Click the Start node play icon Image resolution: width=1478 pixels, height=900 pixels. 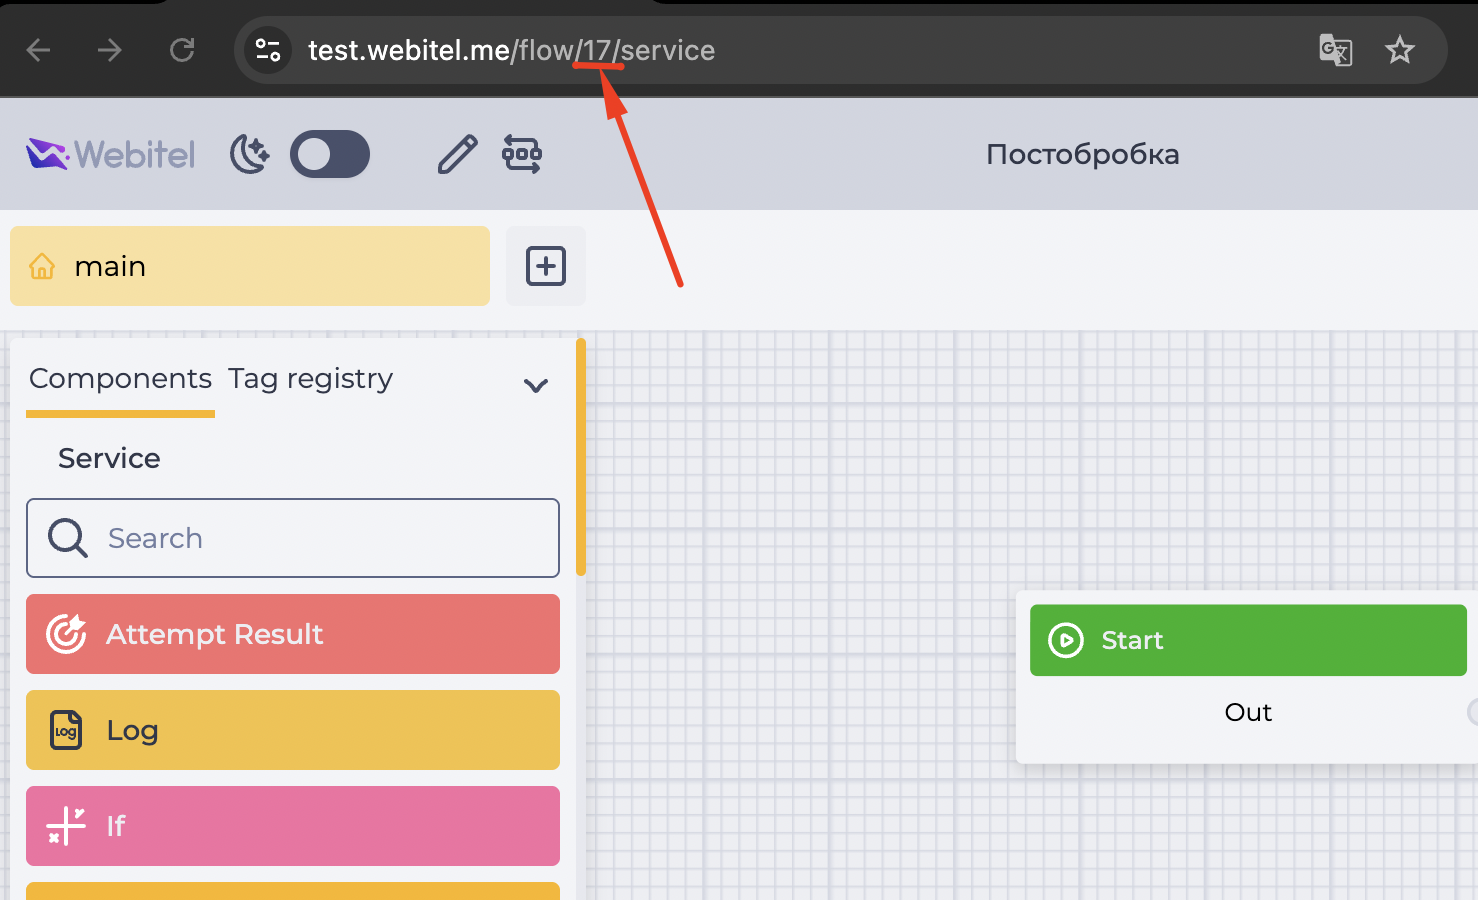1066,640
